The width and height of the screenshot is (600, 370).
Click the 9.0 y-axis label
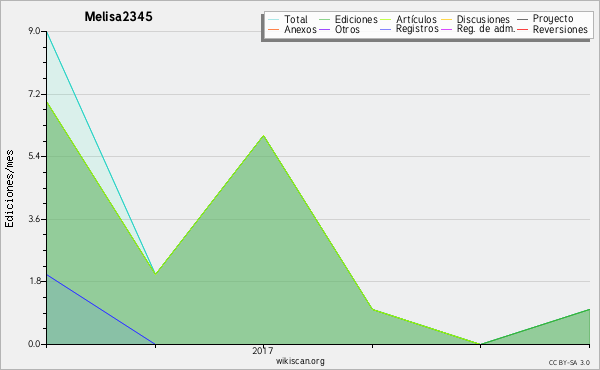(34, 31)
